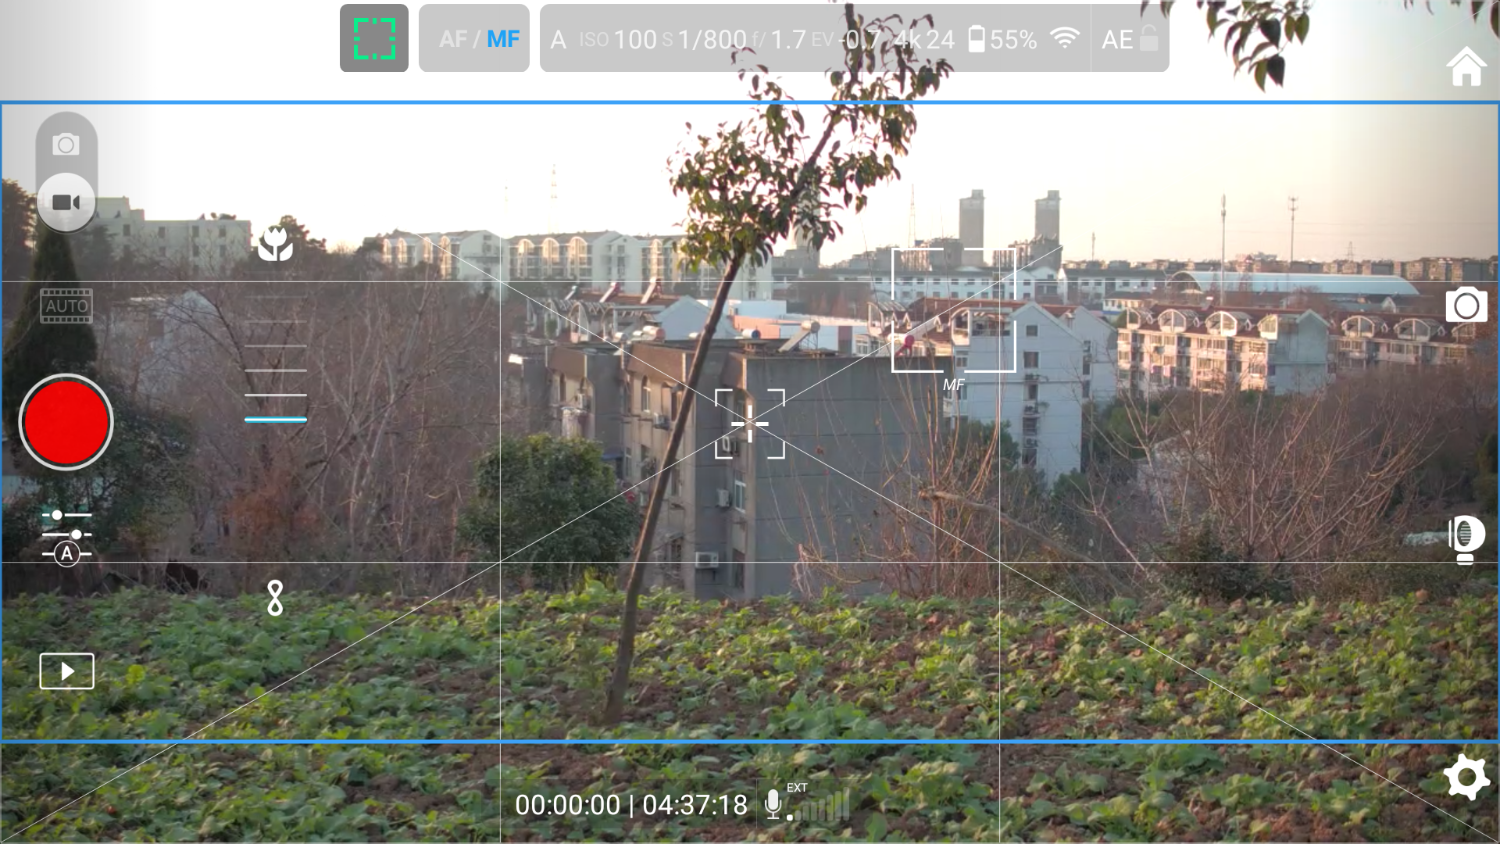Switch to AF autofocus mode
The height and width of the screenshot is (844, 1500).
click(453, 39)
